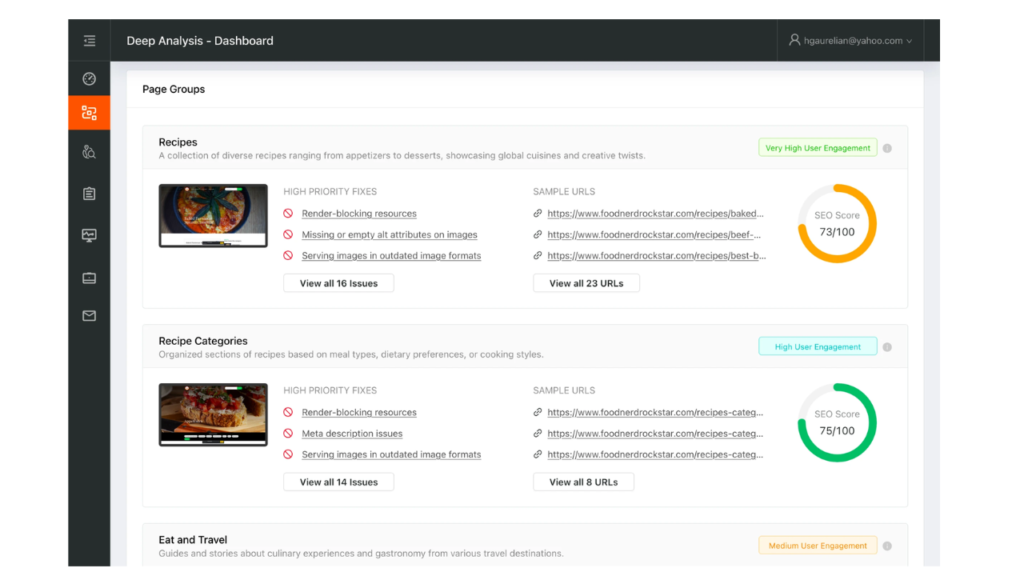
Task: Click the Deep Analysis - Dashboard title
Action: [200, 40]
